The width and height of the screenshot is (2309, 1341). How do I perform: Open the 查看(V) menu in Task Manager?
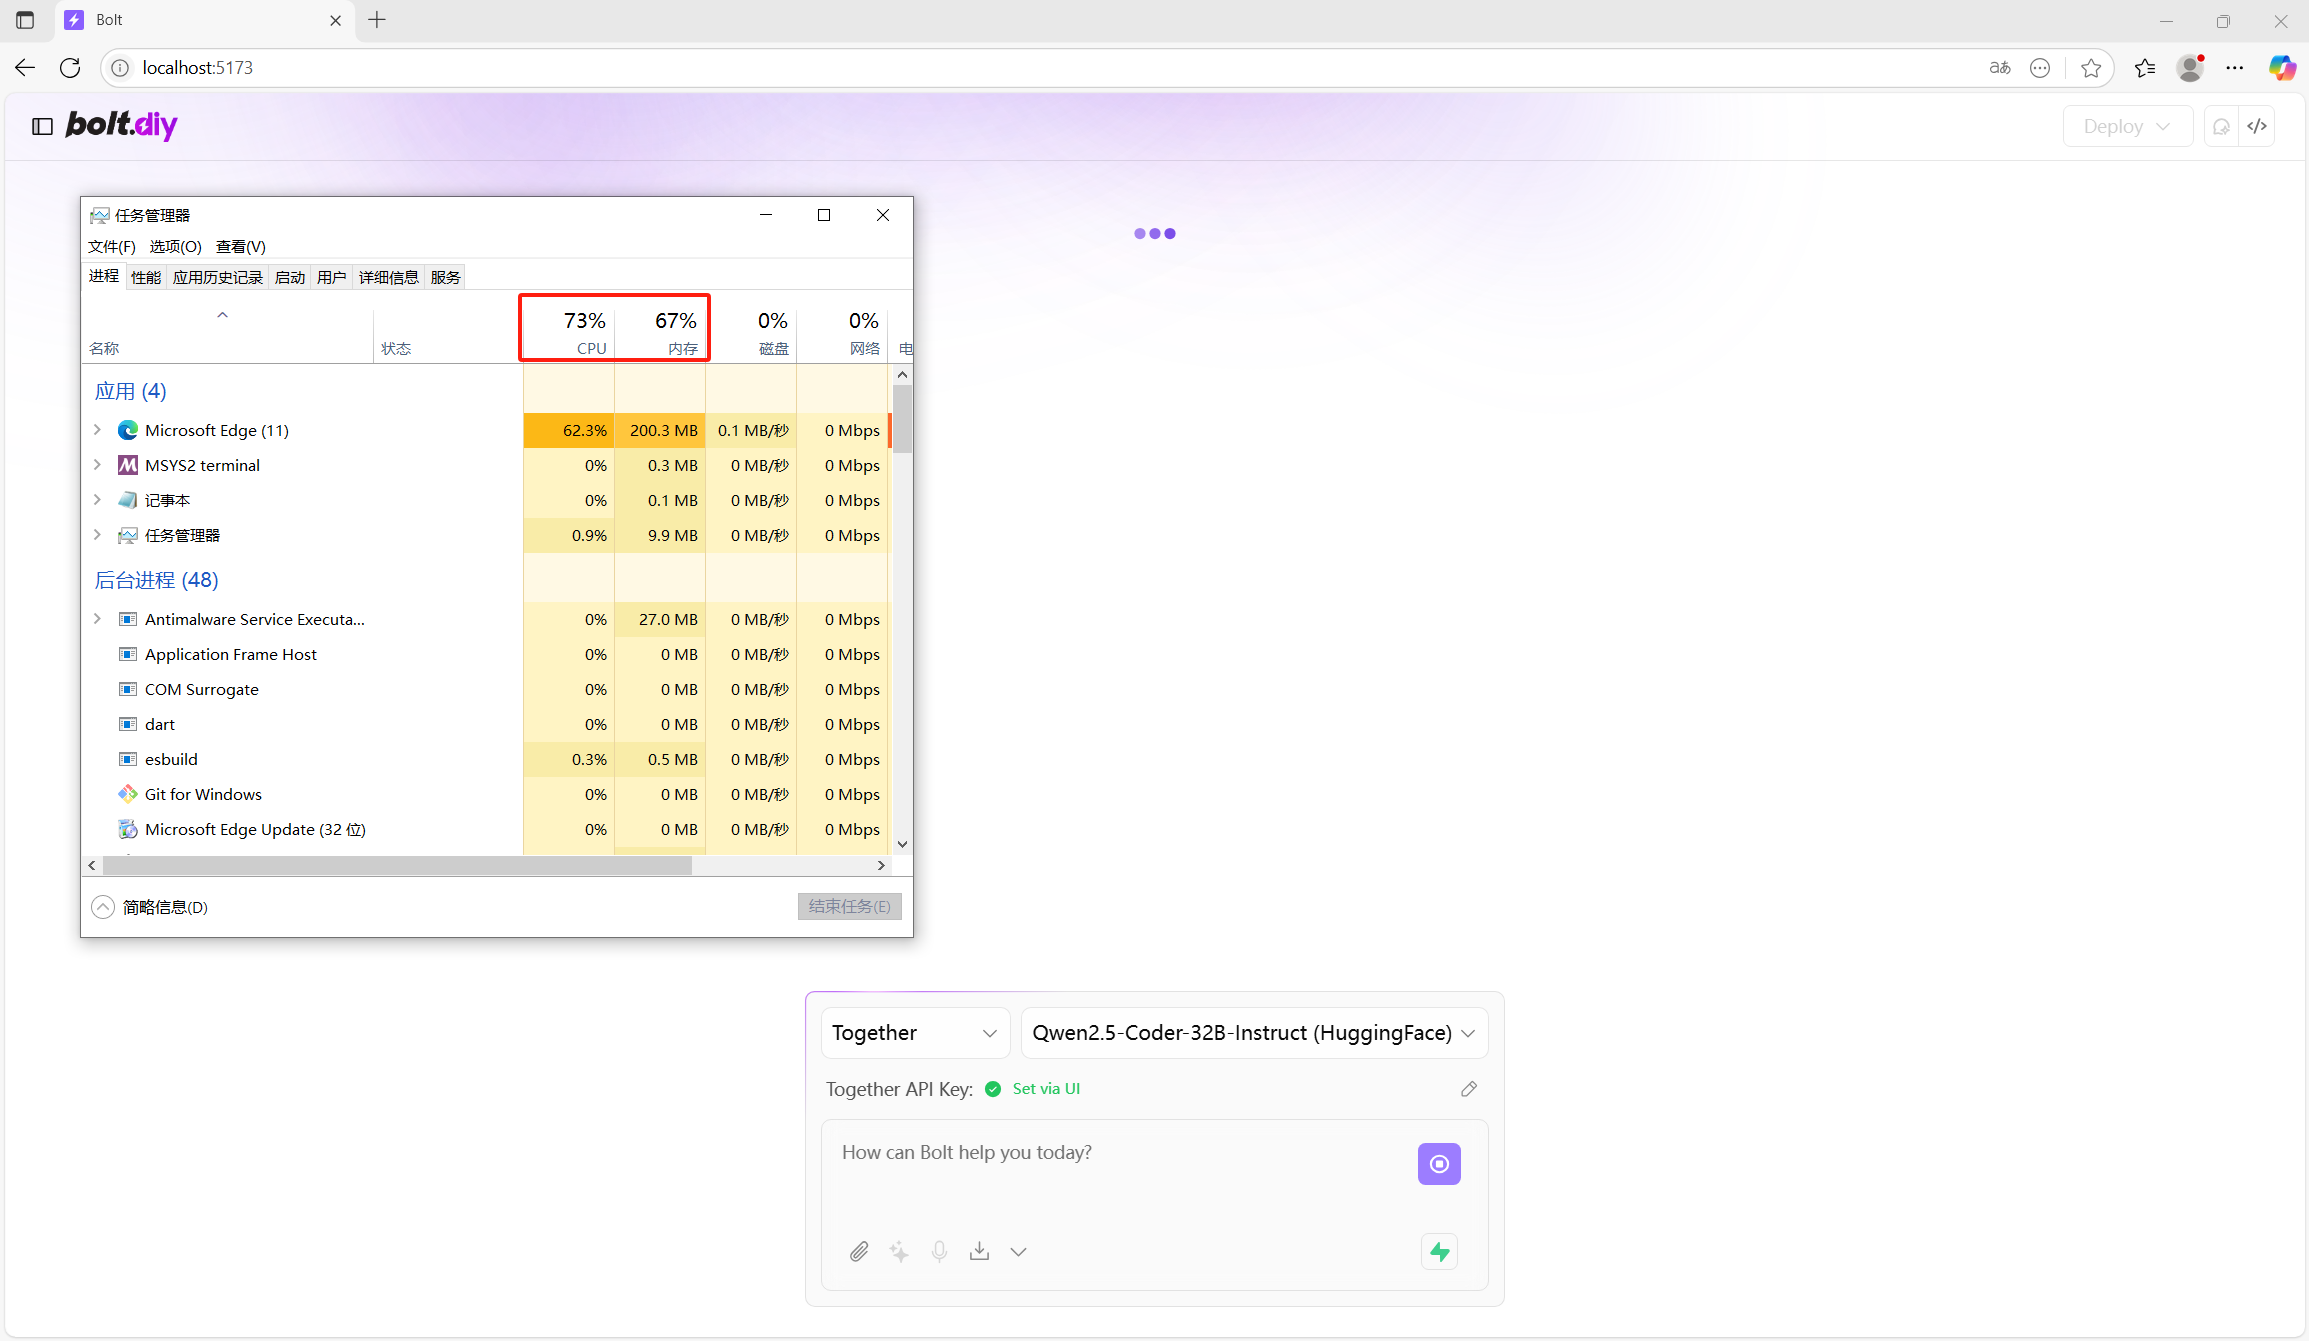pyautogui.click(x=240, y=246)
